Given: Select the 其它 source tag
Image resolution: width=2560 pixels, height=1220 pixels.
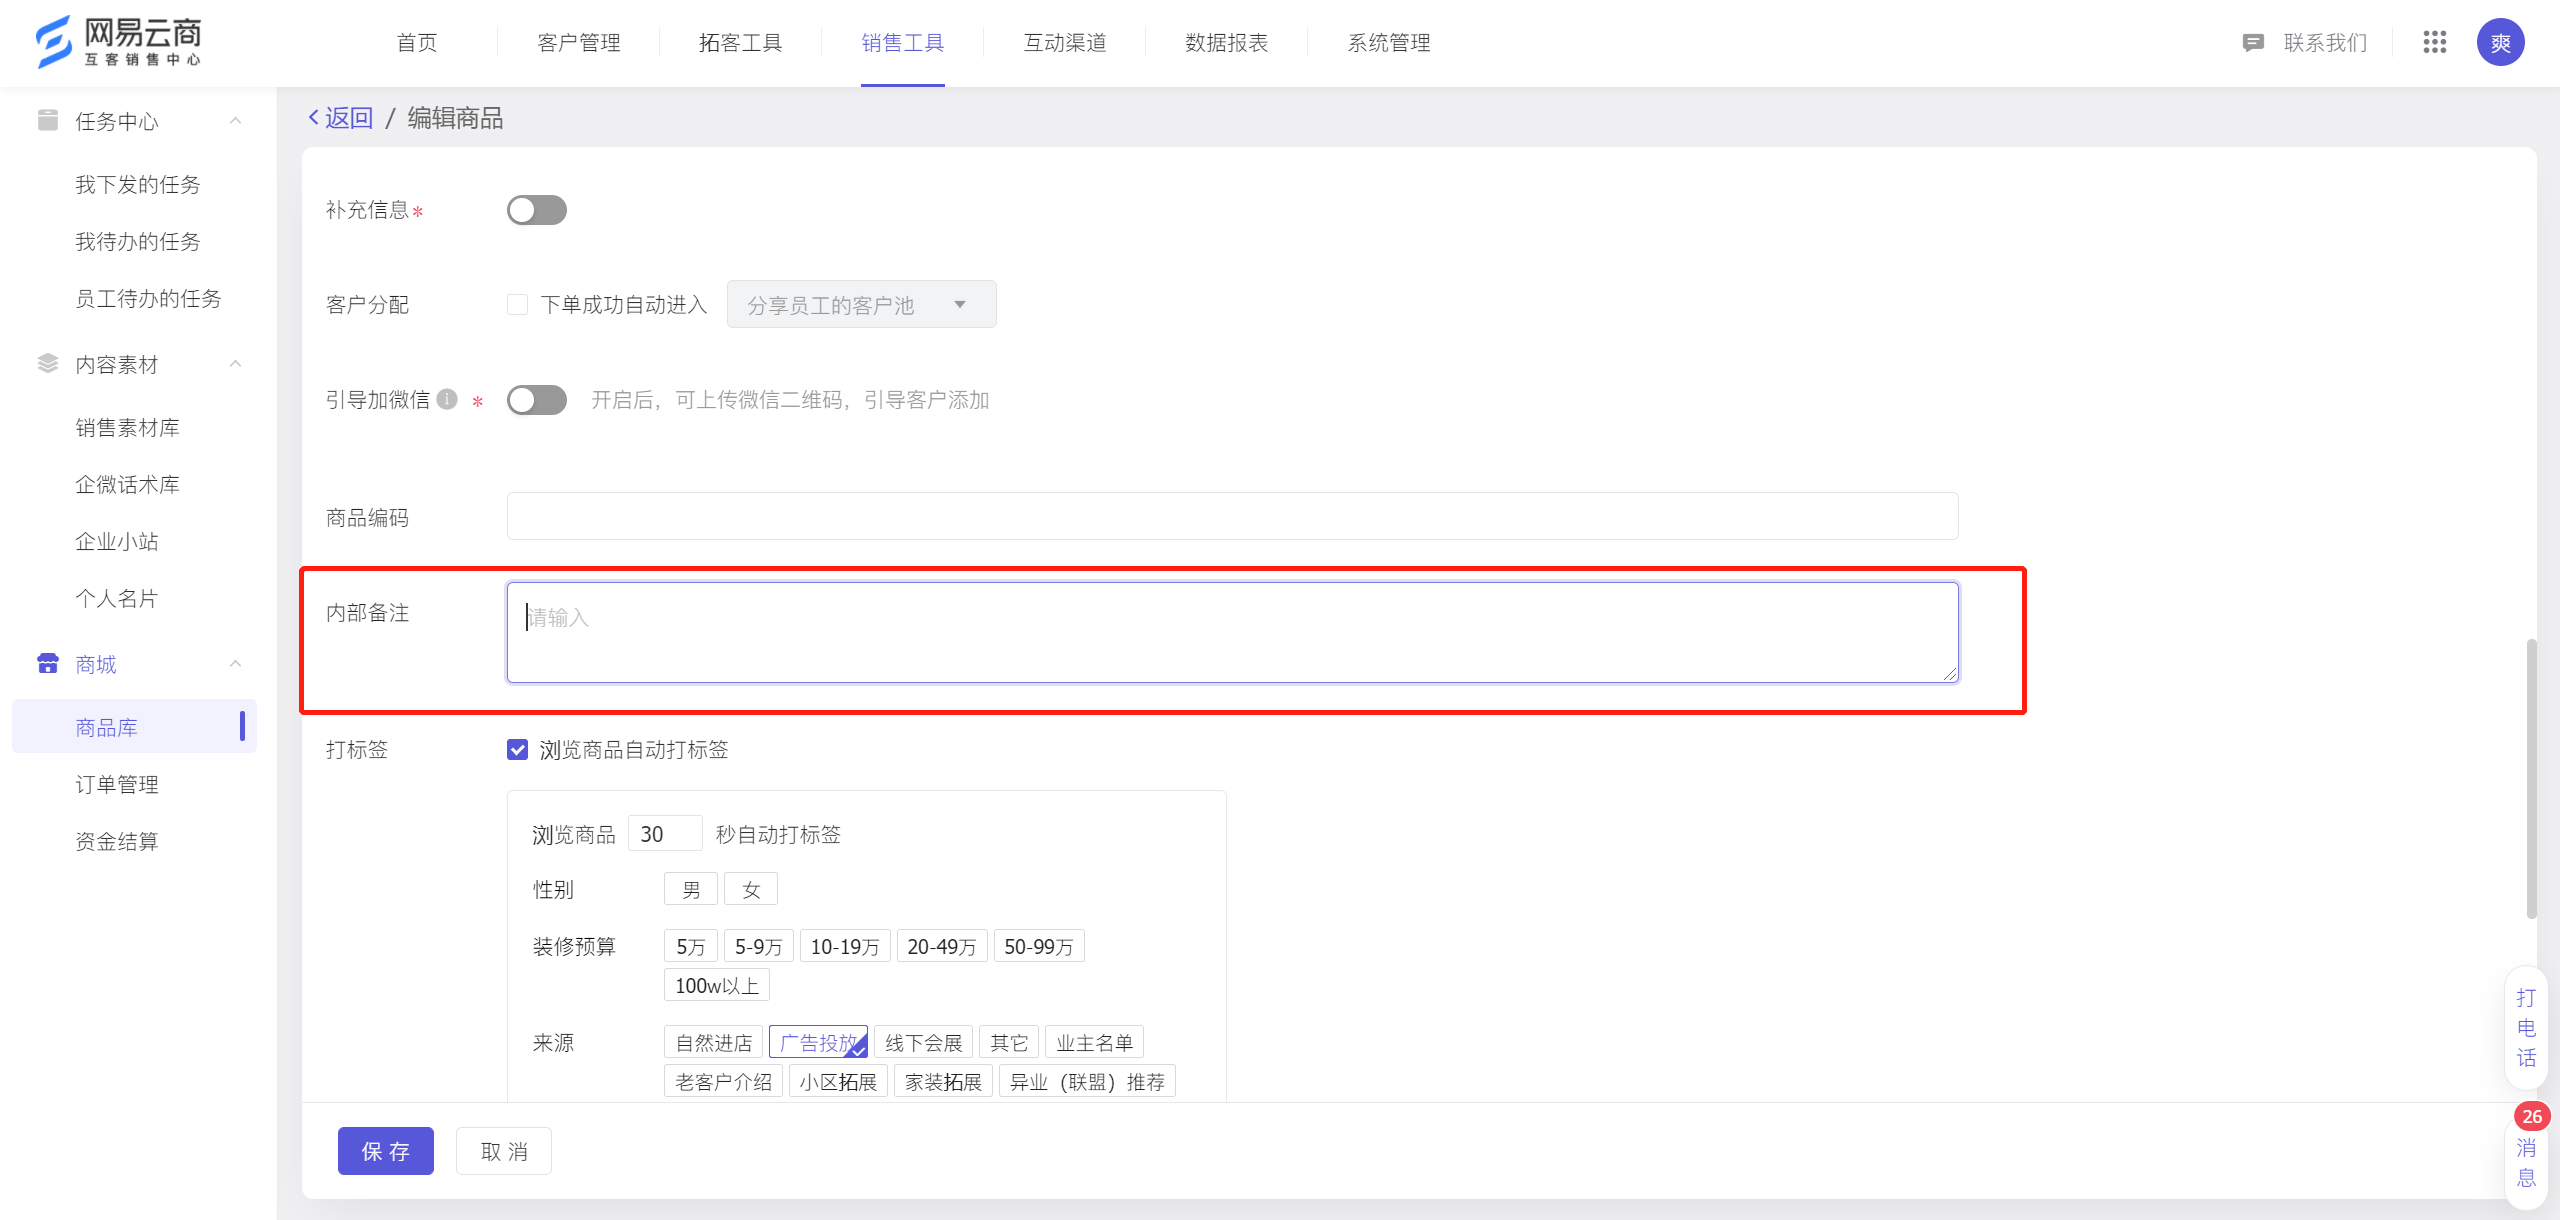Looking at the screenshot, I should click(1008, 1042).
